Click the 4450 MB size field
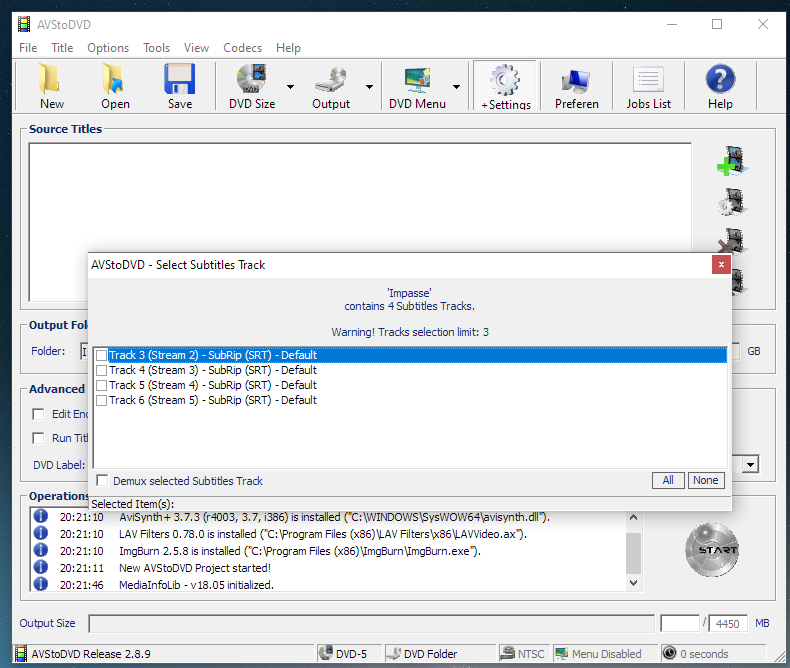The image size is (790, 668). pos(728,624)
